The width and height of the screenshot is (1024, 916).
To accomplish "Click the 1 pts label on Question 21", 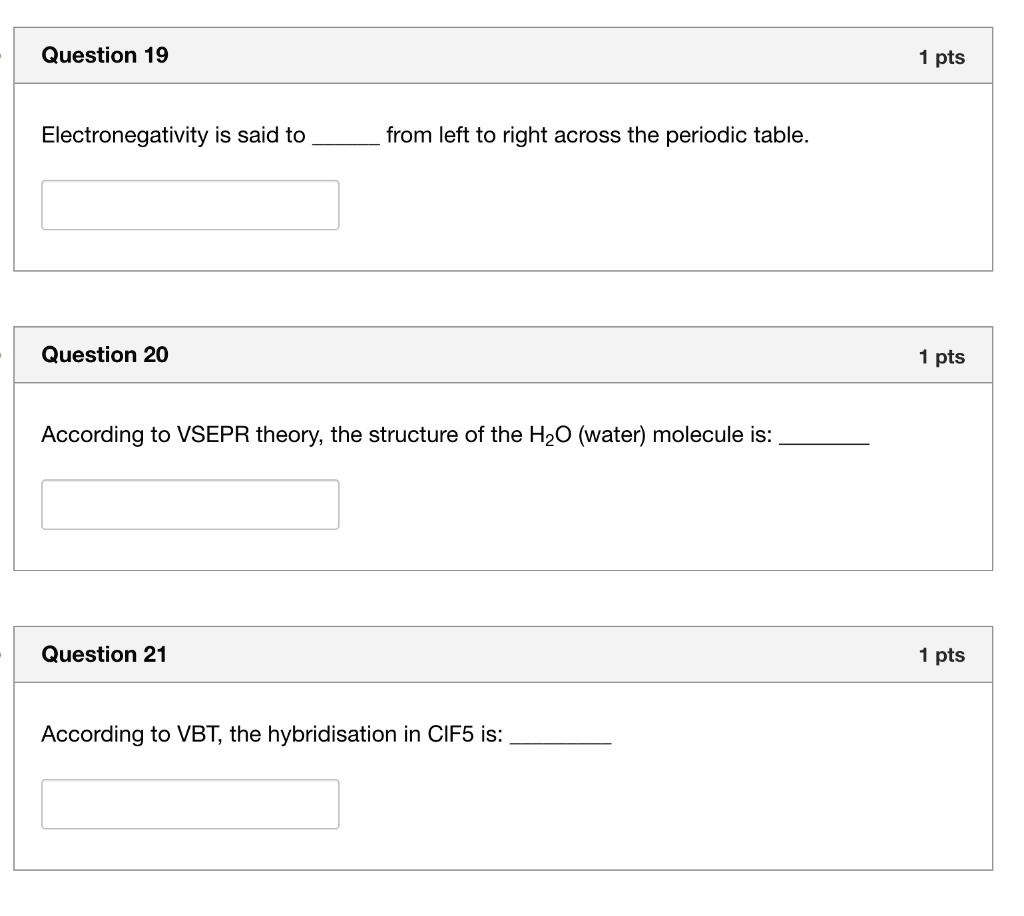I will coord(941,655).
